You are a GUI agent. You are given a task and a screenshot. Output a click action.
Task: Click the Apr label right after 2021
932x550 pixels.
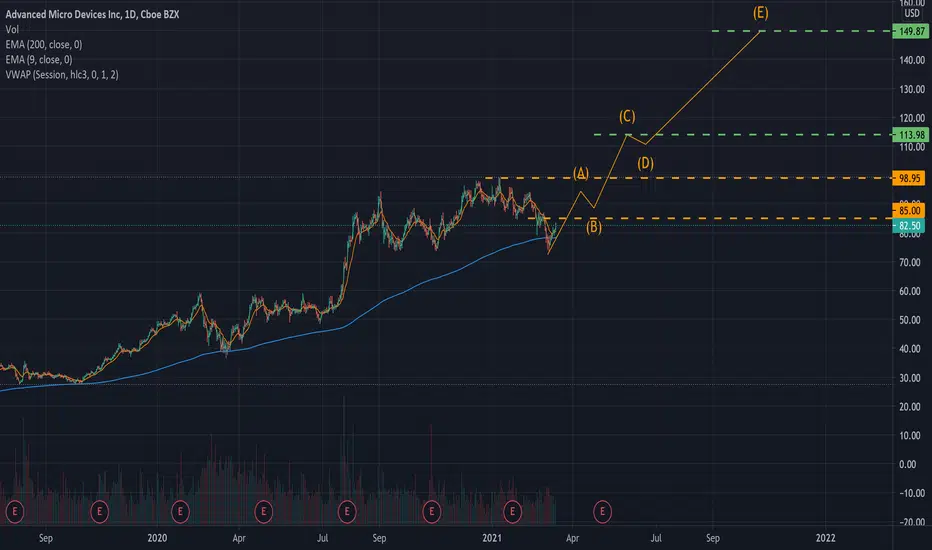(572, 538)
